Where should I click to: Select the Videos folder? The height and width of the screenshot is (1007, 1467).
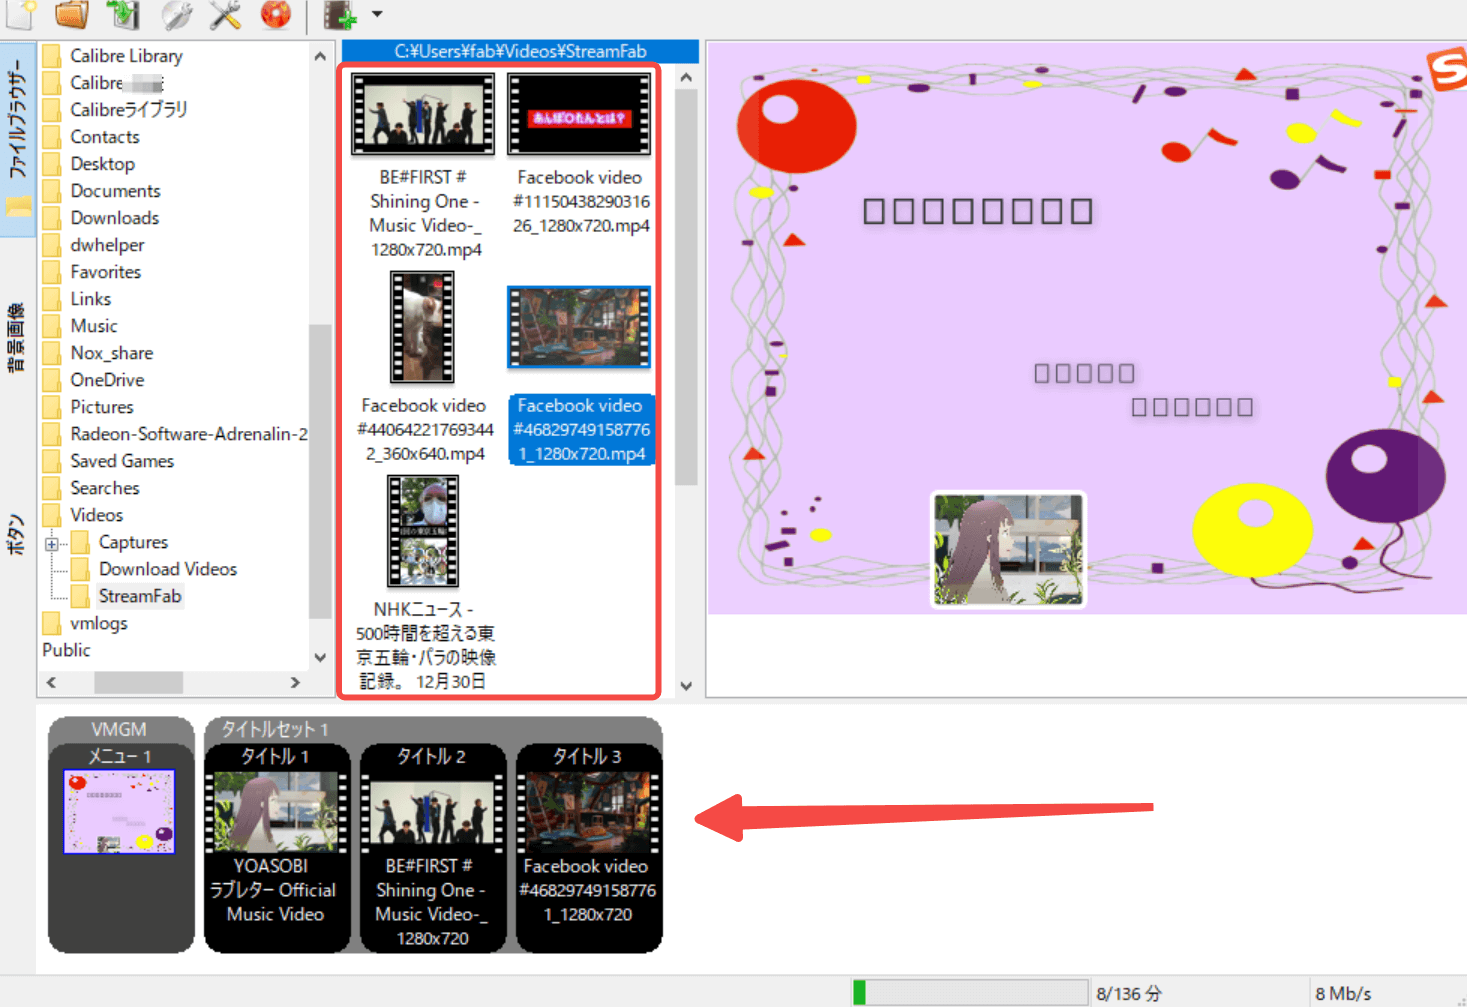[96, 515]
